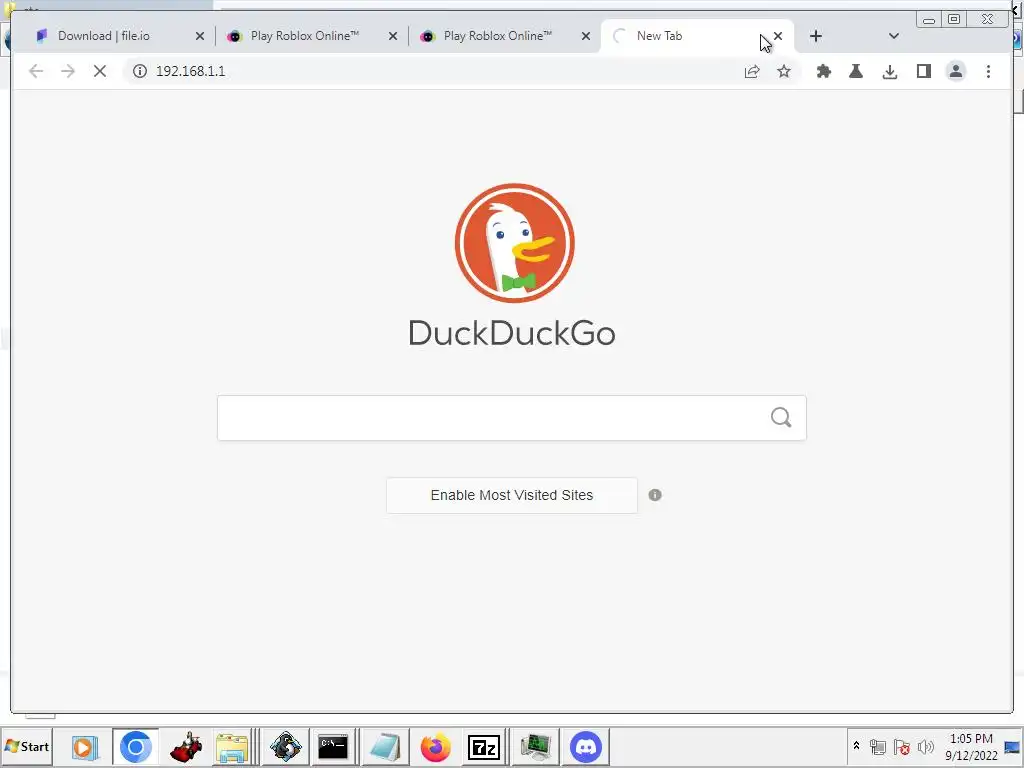This screenshot has height=768, width=1024.
Task: Open the volume speaker tray icon
Action: point(925,747)
